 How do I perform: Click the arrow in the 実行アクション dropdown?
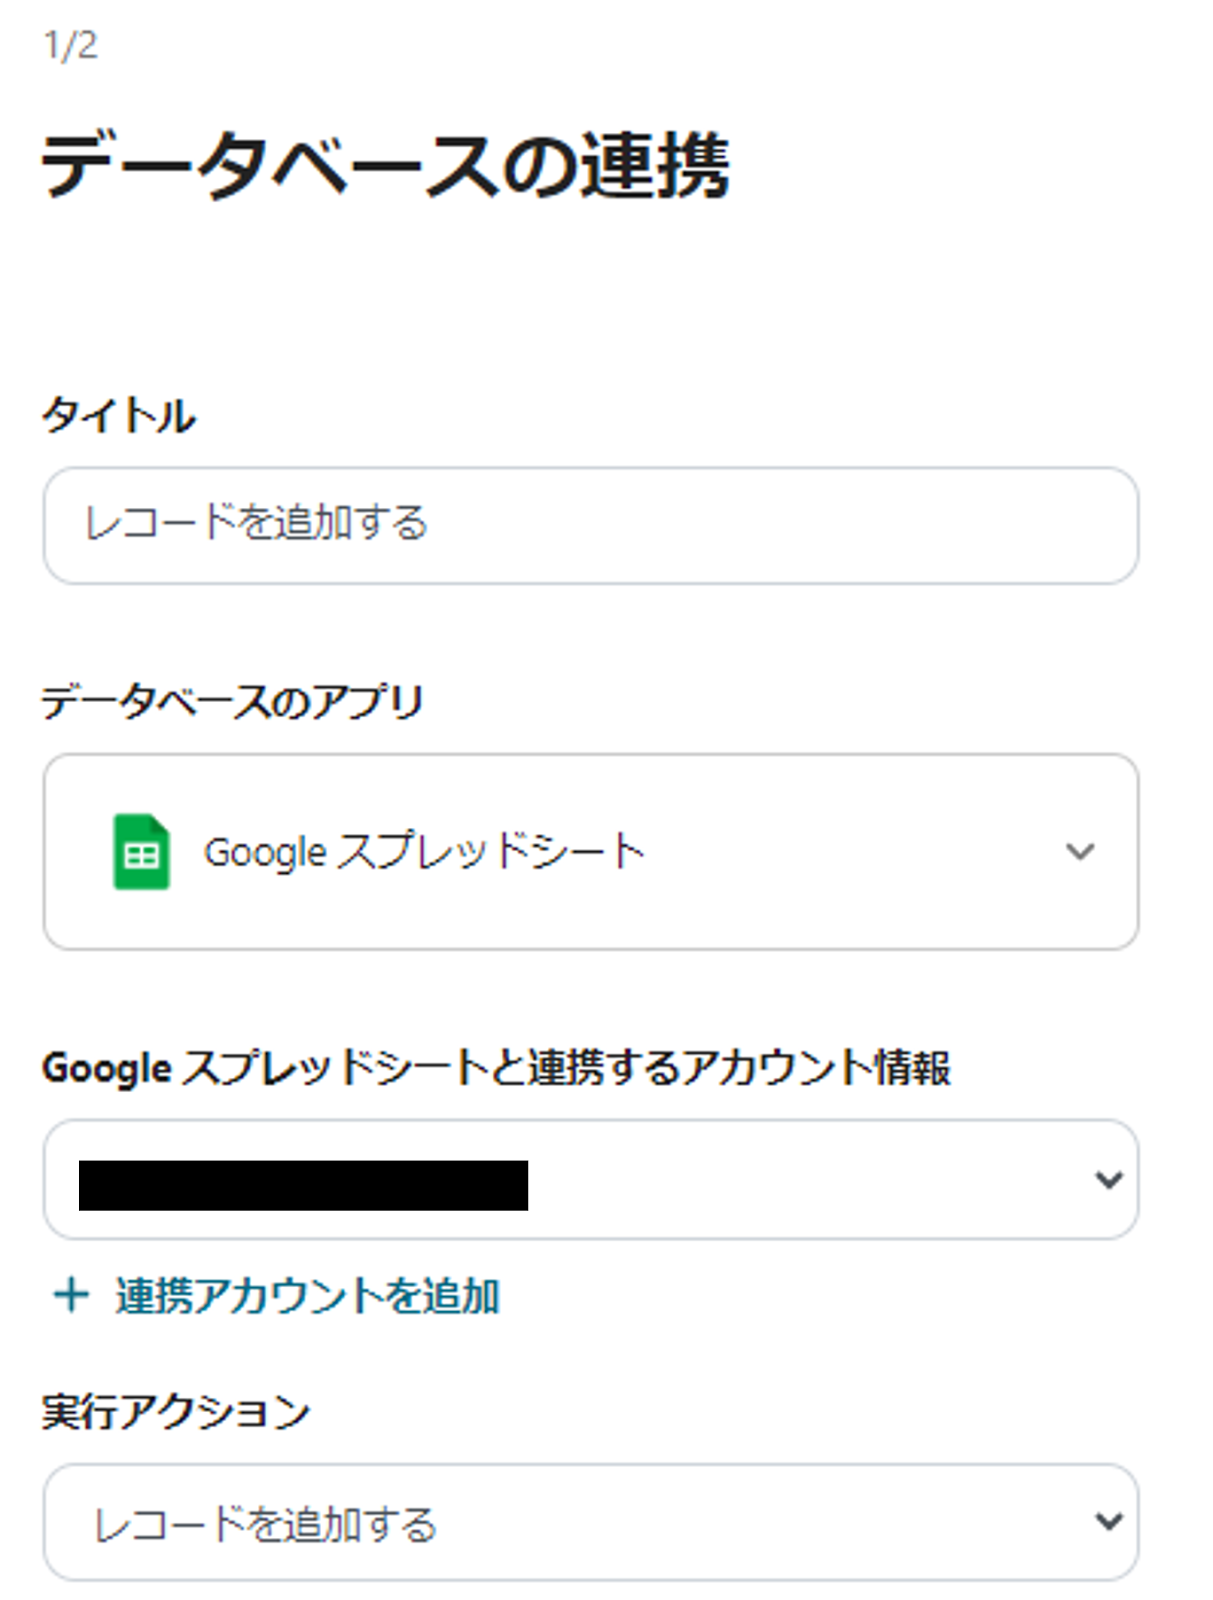(1108, 1522)
